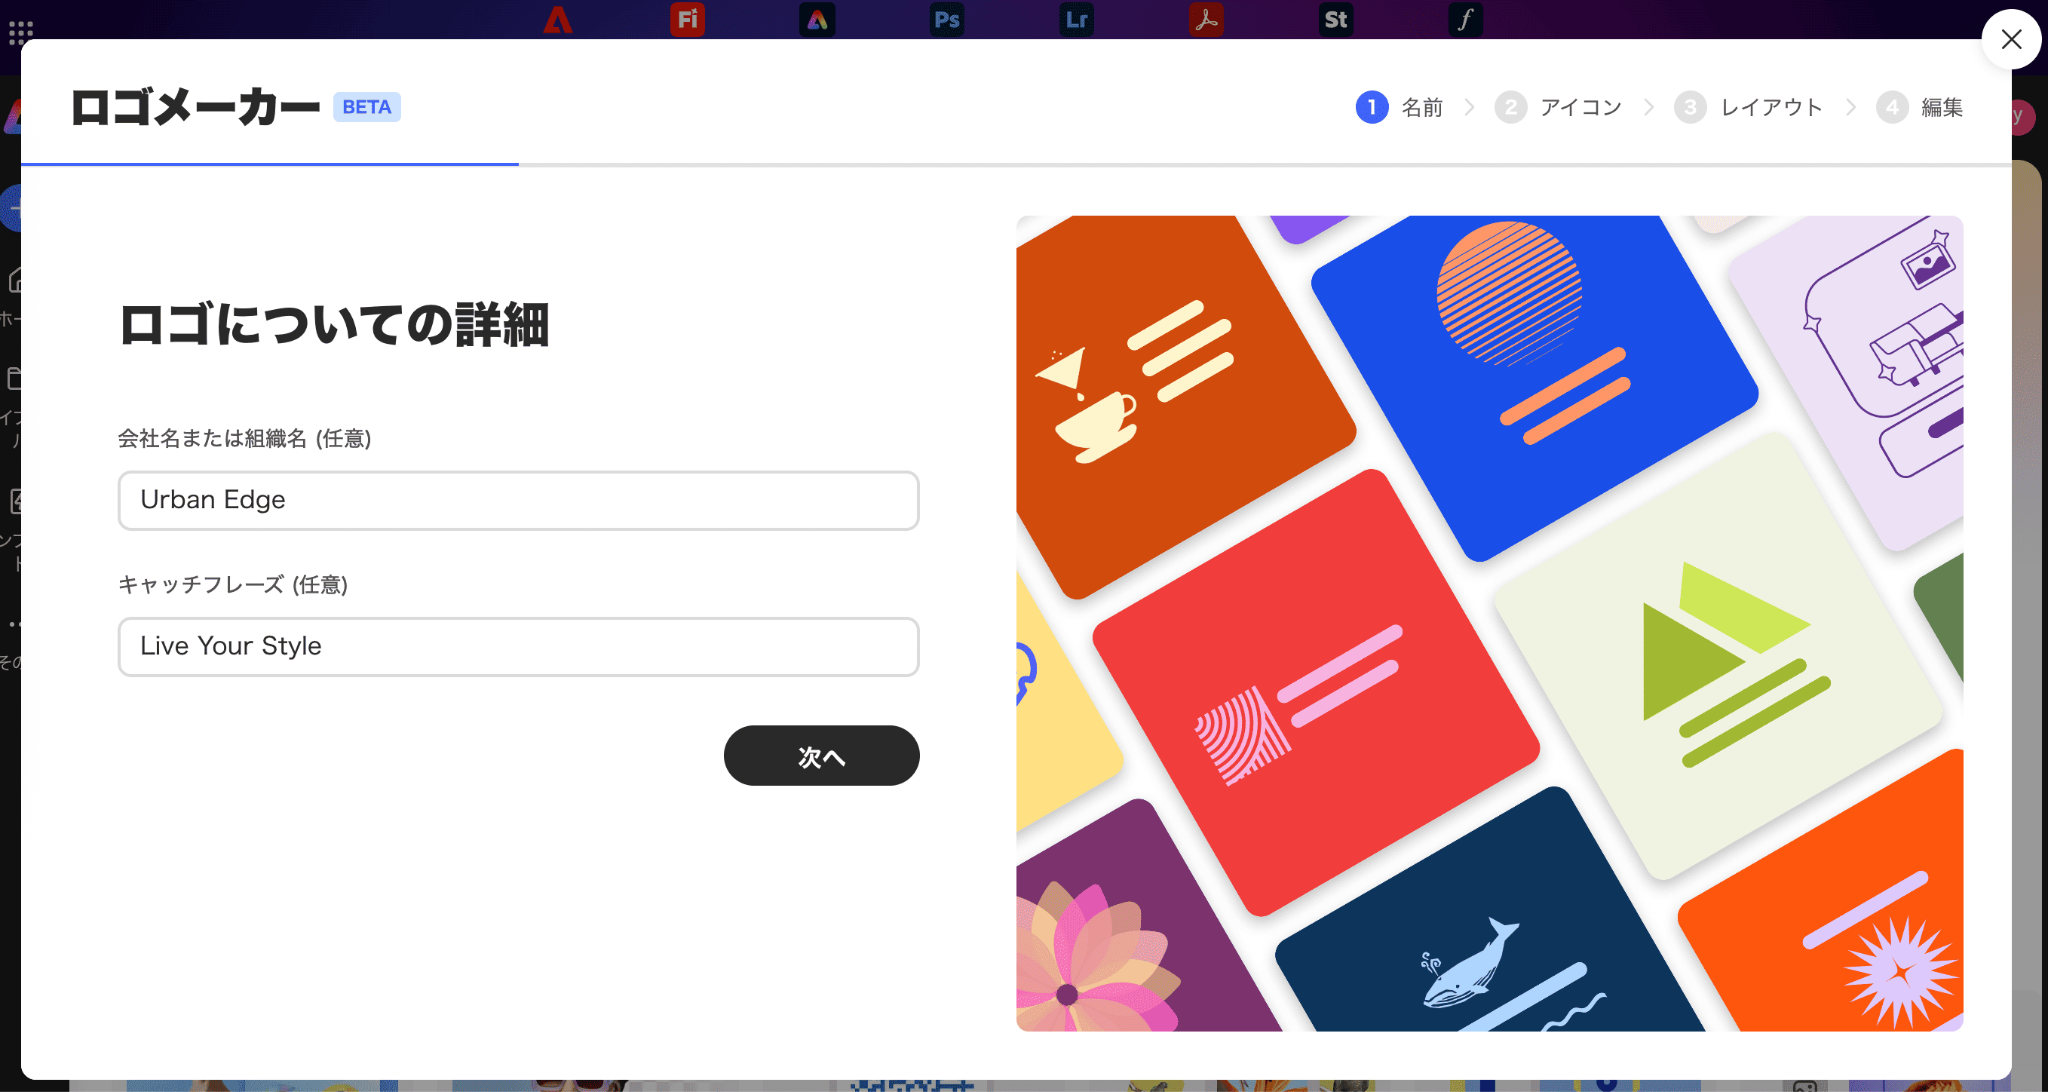Open the Adobe Stock (St) icon

(x=1336, y=19)
